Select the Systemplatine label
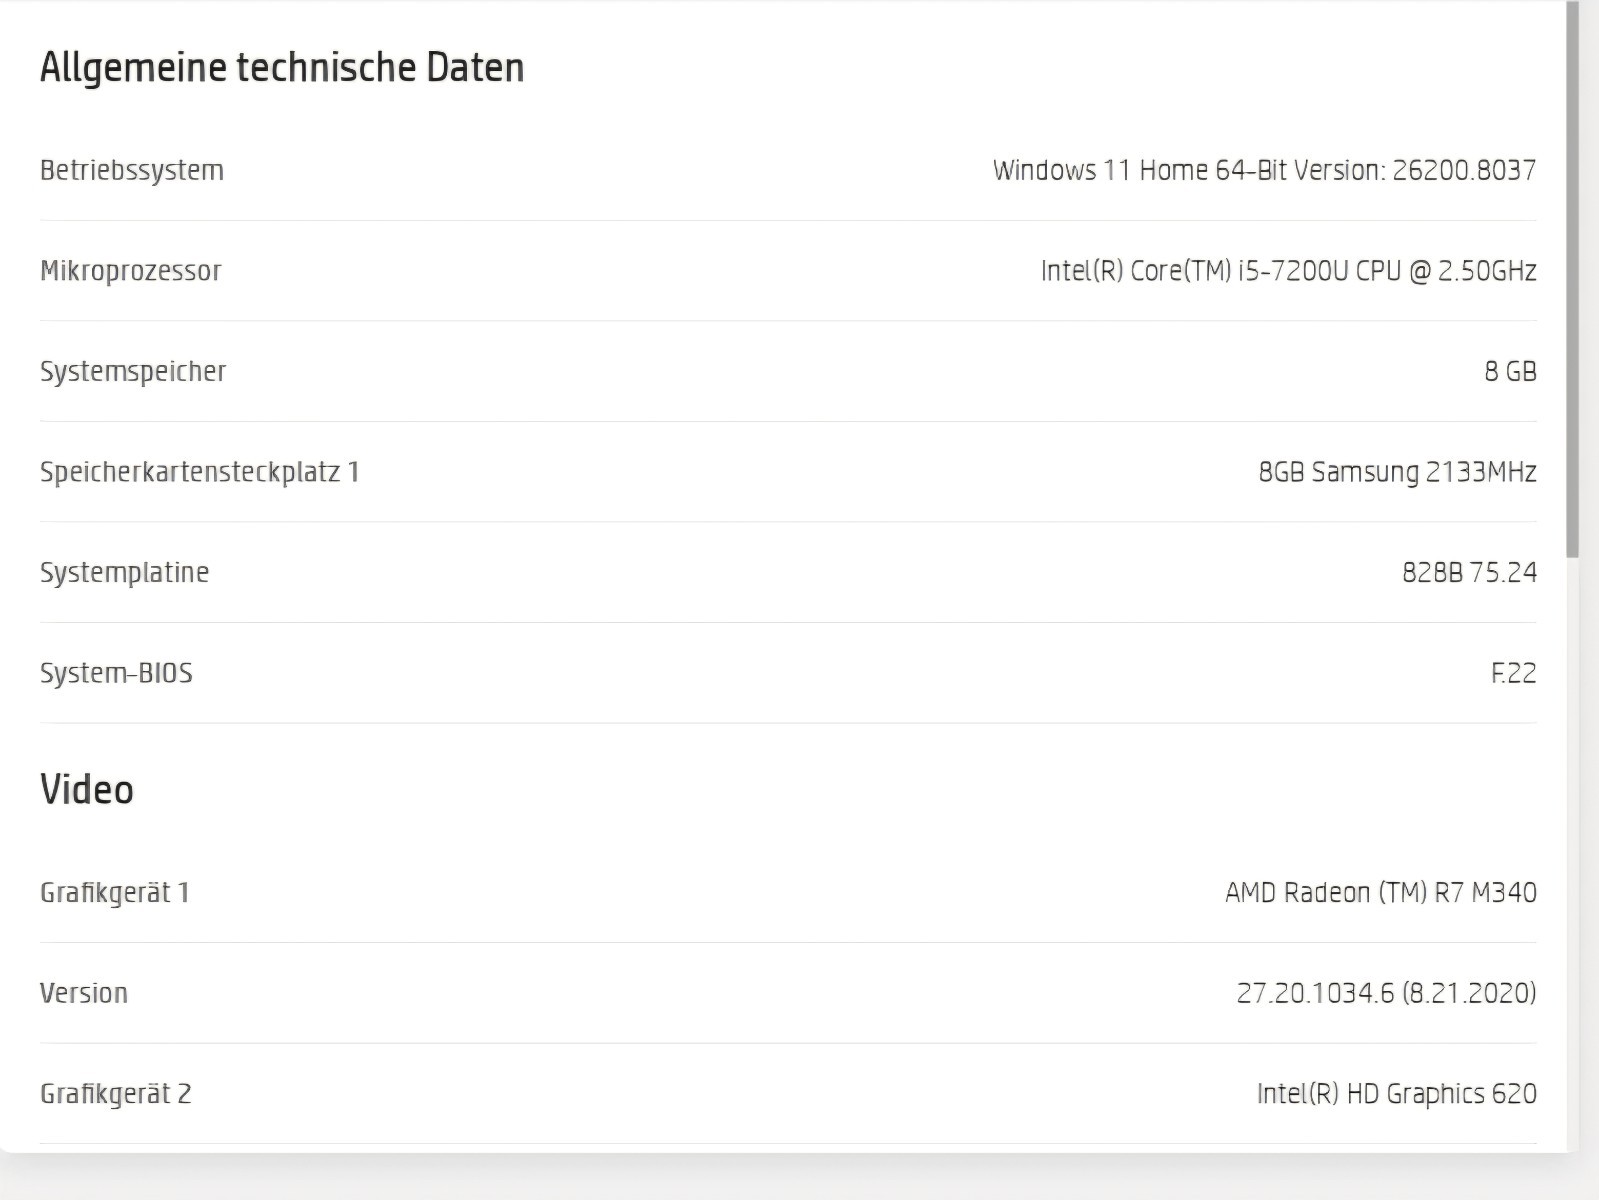Screen dimensions: 1599x1200 coord(125,573)
